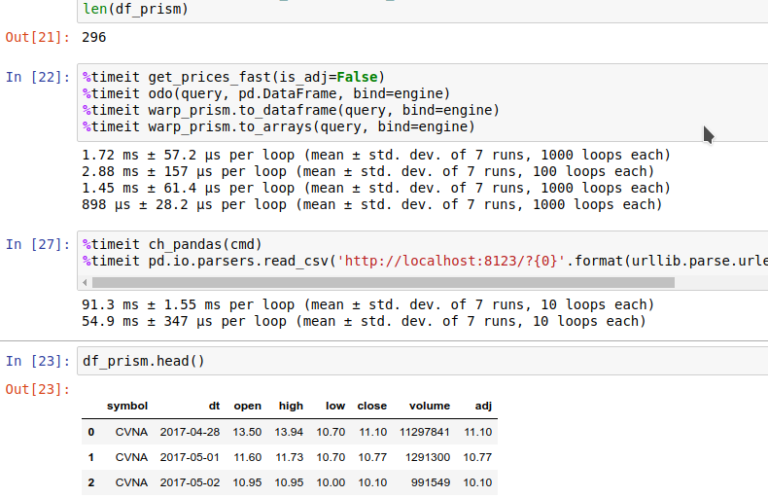768x497 pixels.
Task: Select the In [23] cell prompt
Action: [38, 361]
